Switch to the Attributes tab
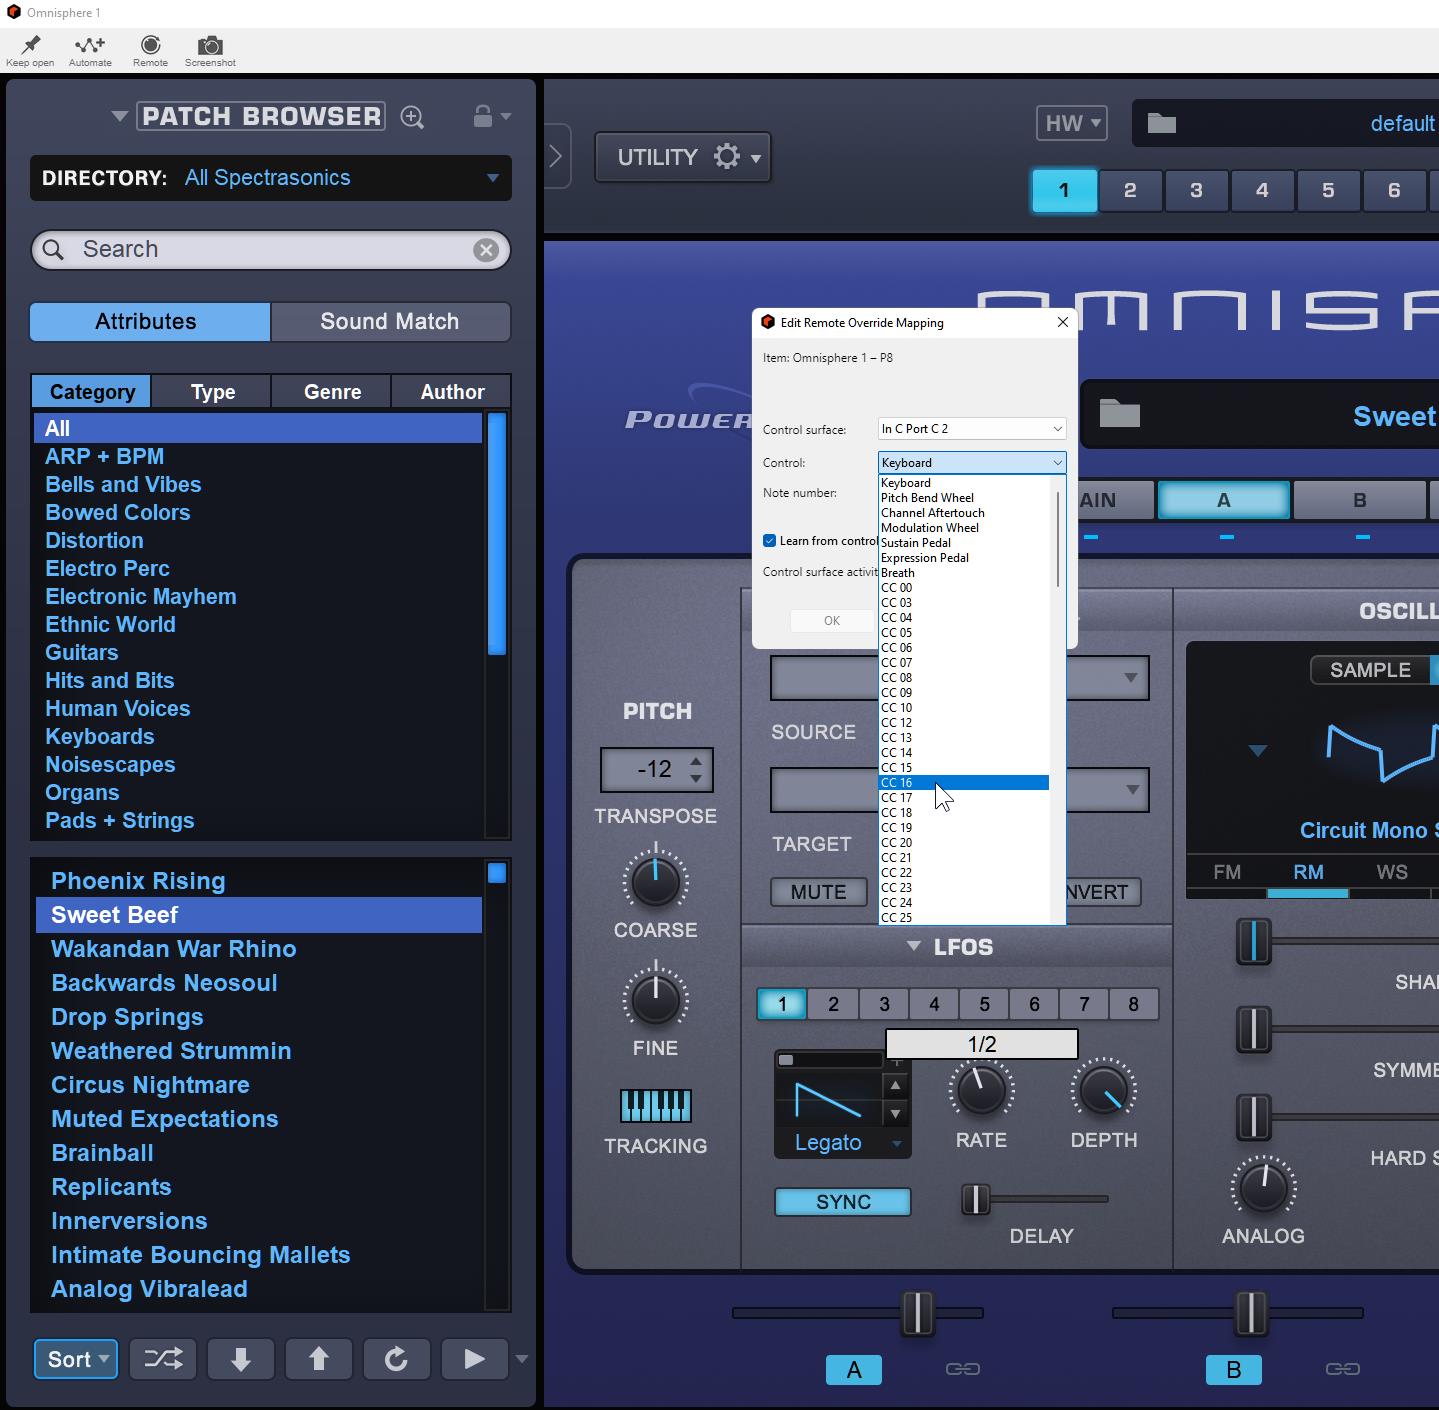The height and width of the screenshot is (1410, 1439). (x=150, y=322)
